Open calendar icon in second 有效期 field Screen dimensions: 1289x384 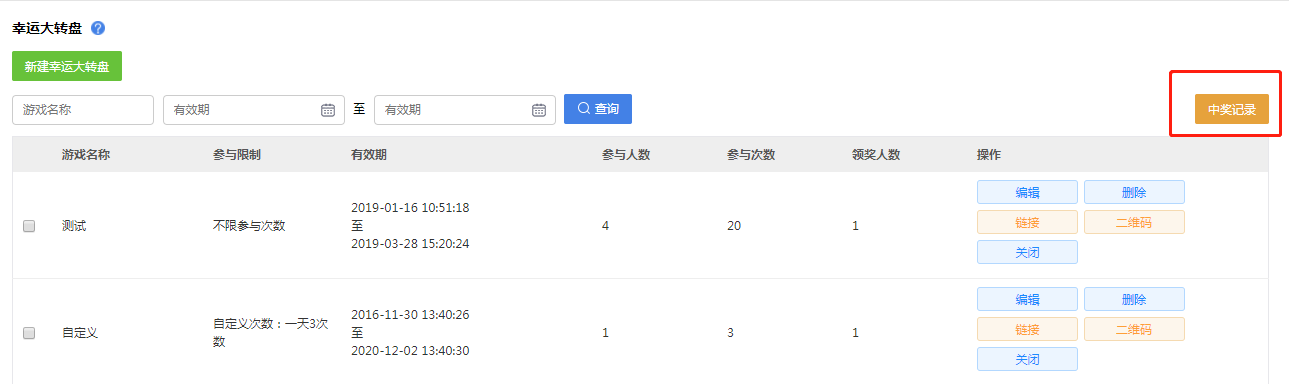[539, 110]
